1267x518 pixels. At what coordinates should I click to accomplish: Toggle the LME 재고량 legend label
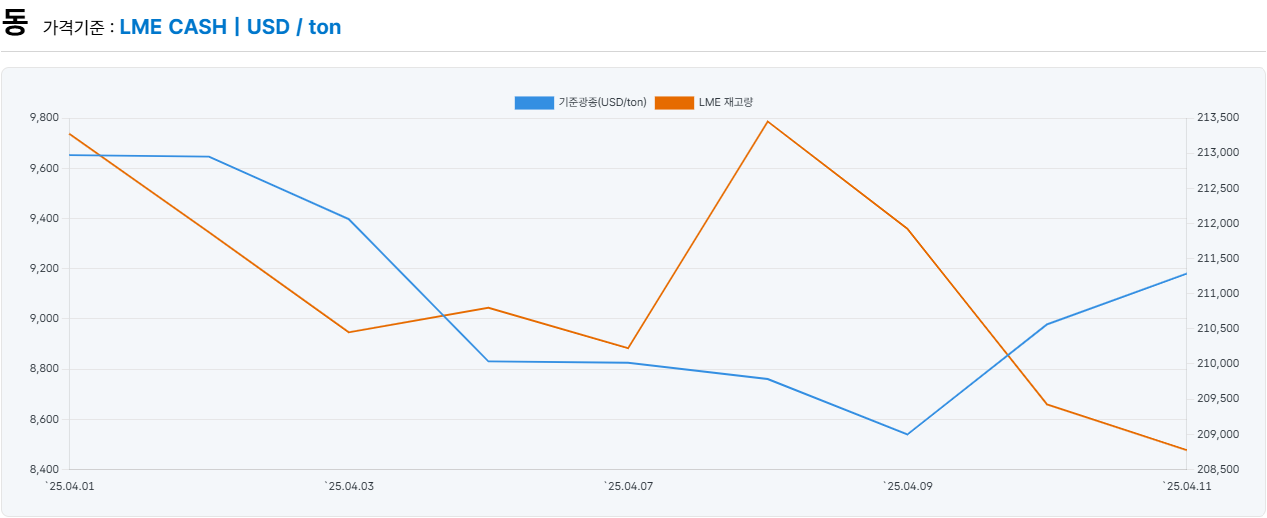(725, 103)
